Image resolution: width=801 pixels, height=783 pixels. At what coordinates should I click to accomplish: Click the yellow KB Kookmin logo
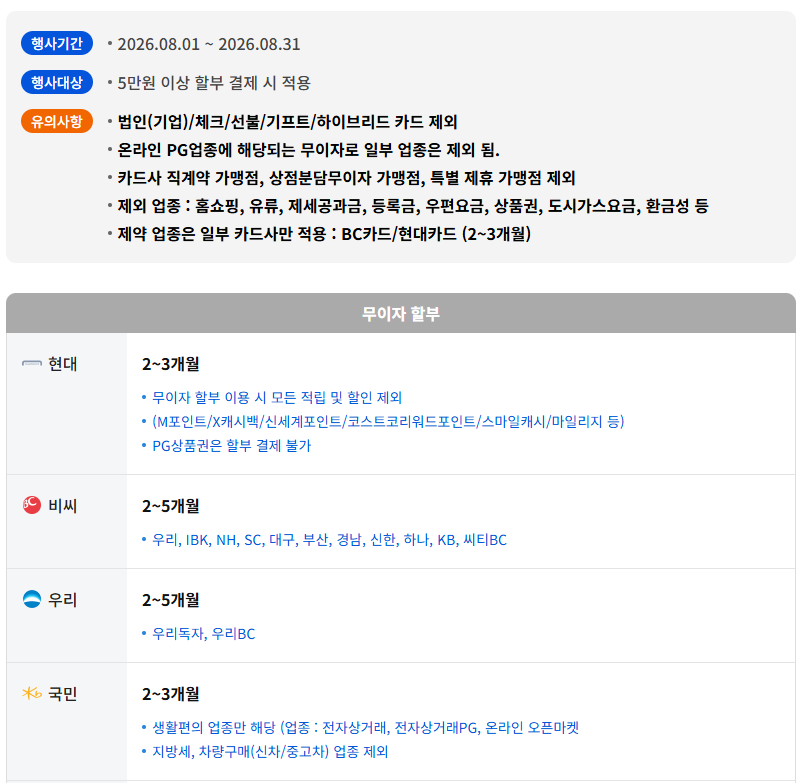coord(32,693)
